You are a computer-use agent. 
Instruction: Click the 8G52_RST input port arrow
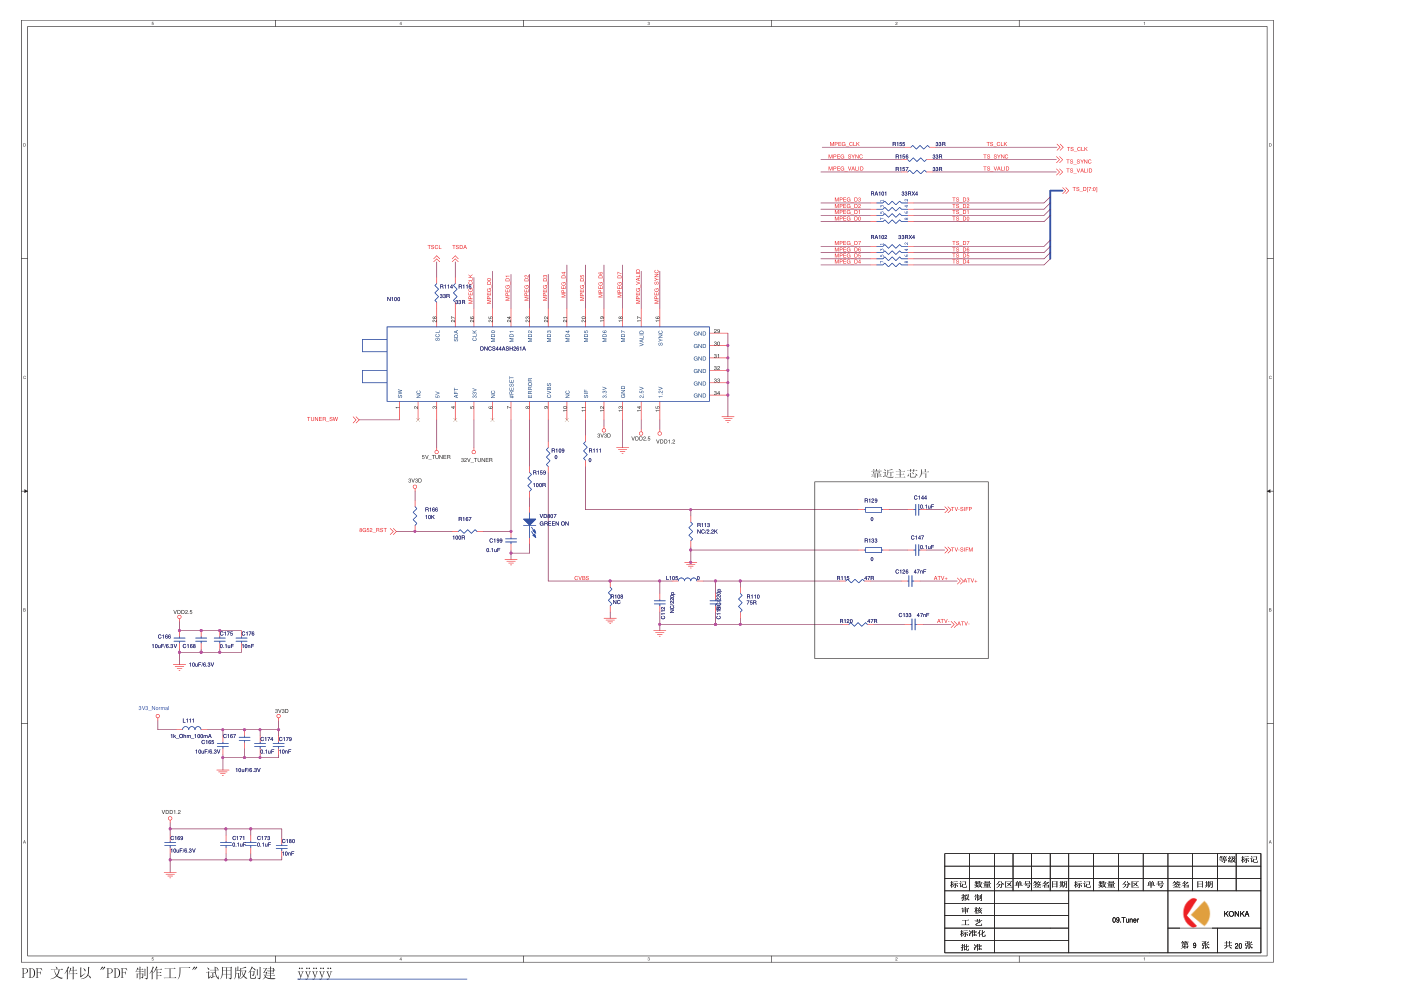click(x=394, y=531)
